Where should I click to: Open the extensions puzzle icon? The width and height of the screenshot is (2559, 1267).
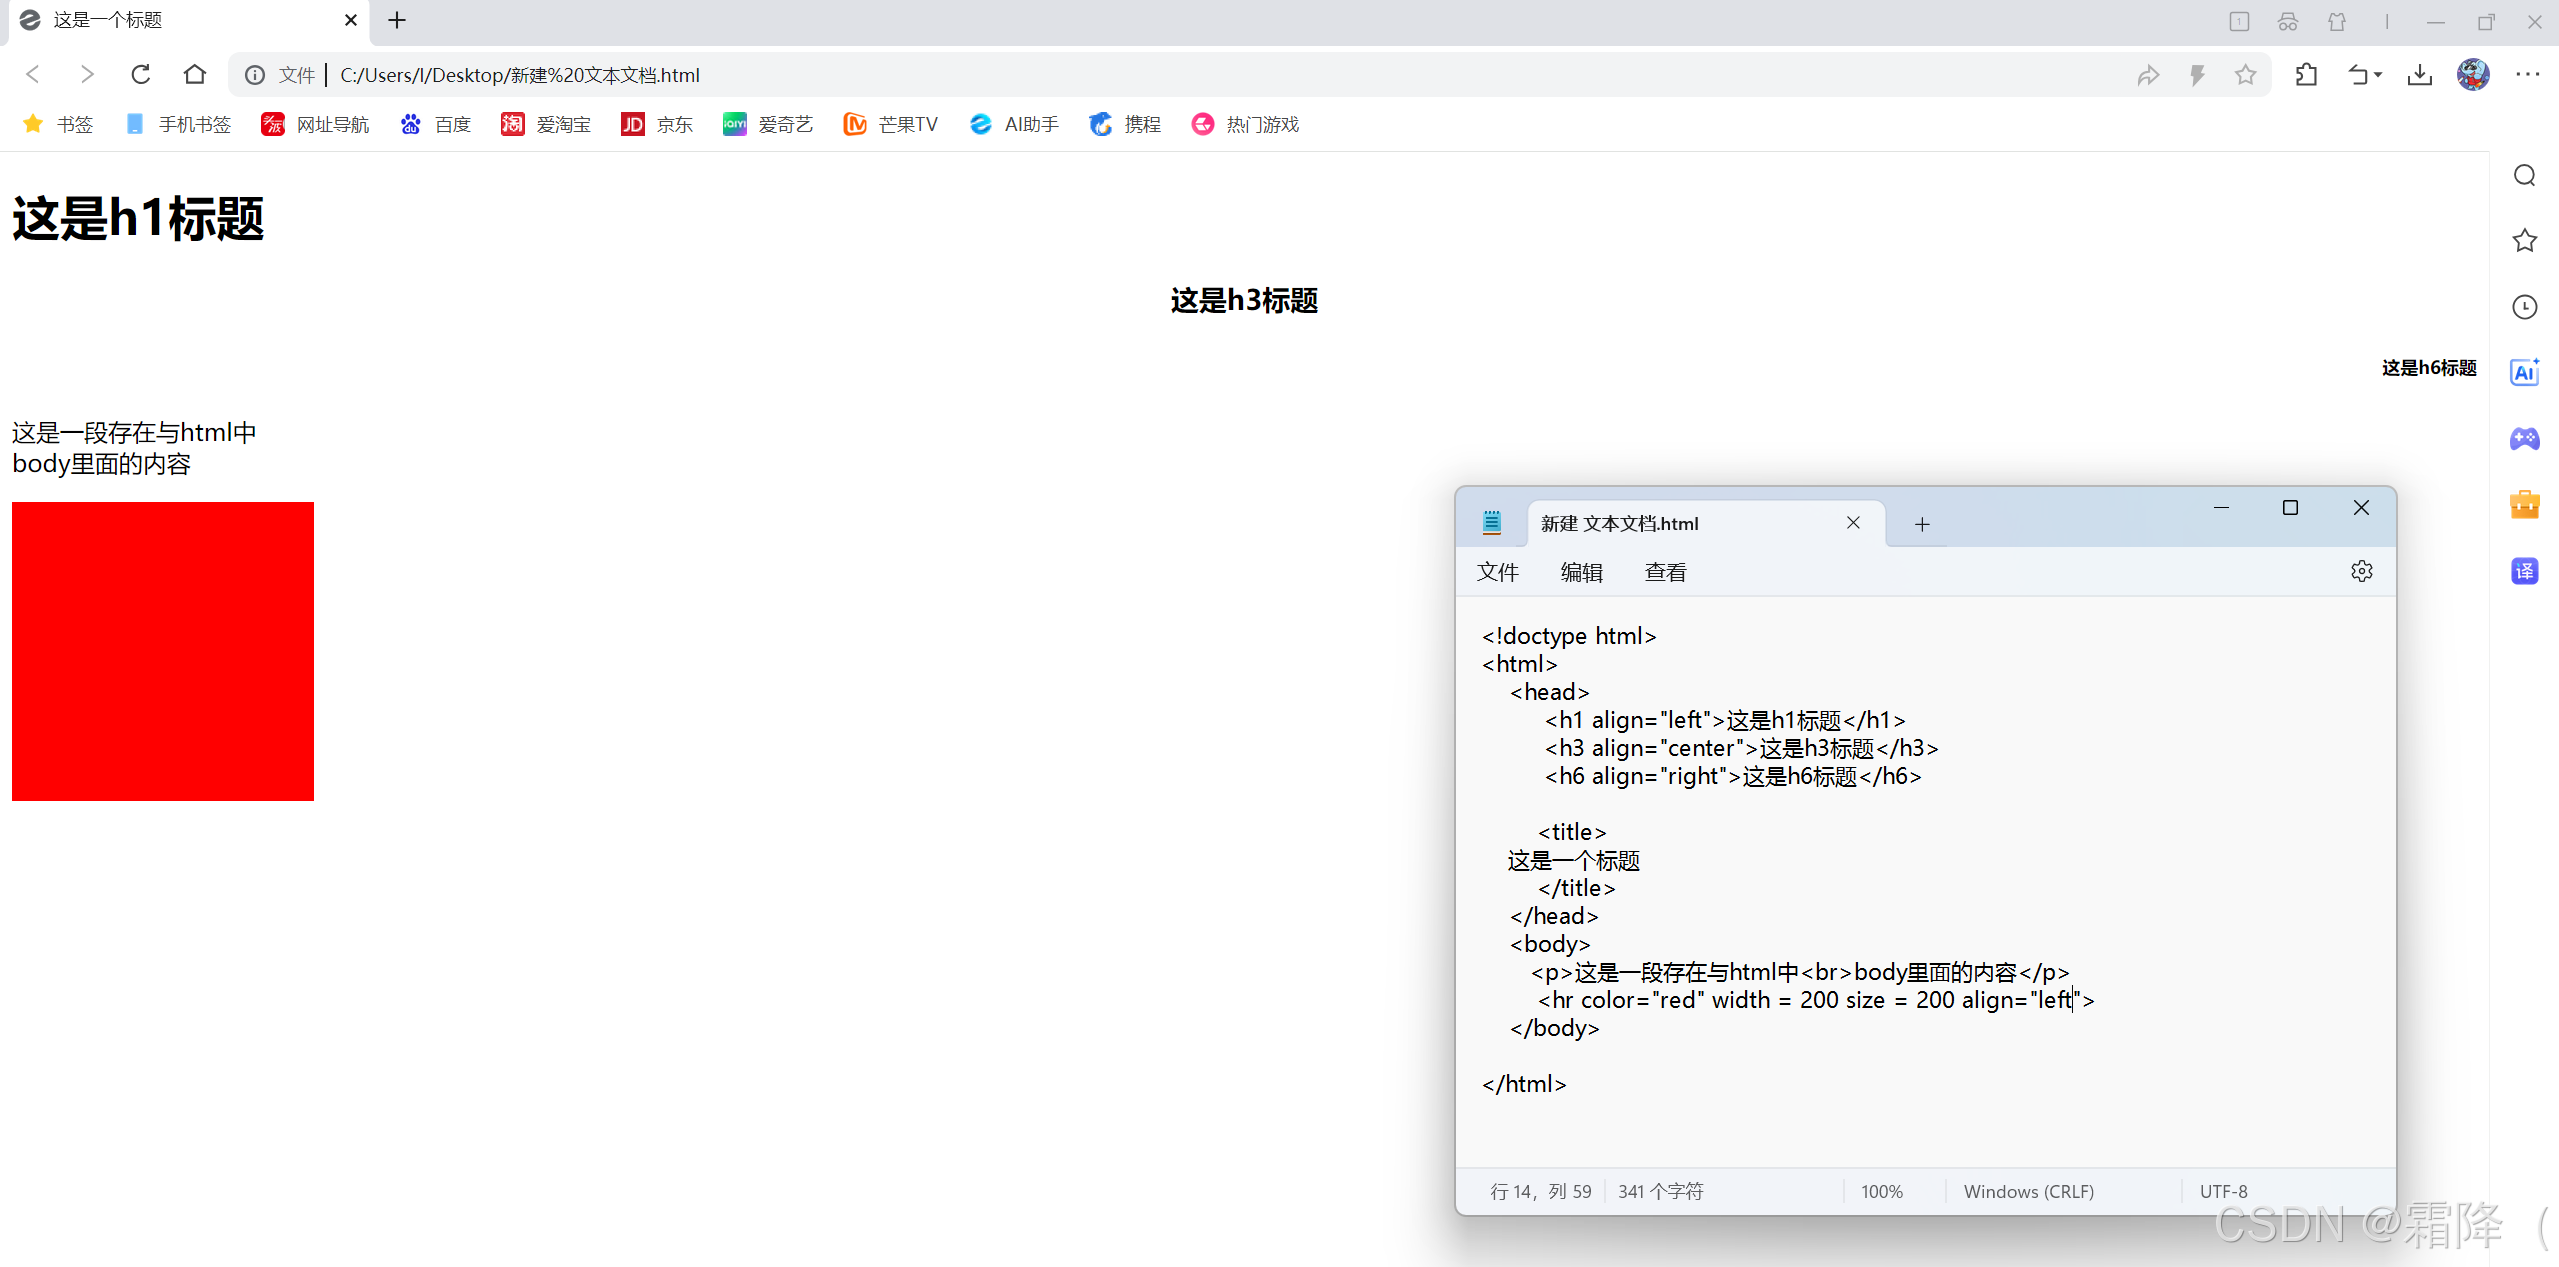(x=2306, y=75)
